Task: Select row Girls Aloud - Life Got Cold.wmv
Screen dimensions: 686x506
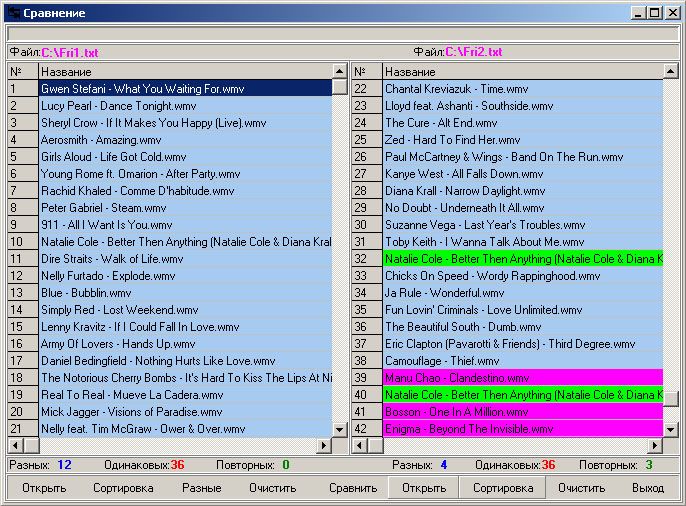Action: [x=186, y=157]
